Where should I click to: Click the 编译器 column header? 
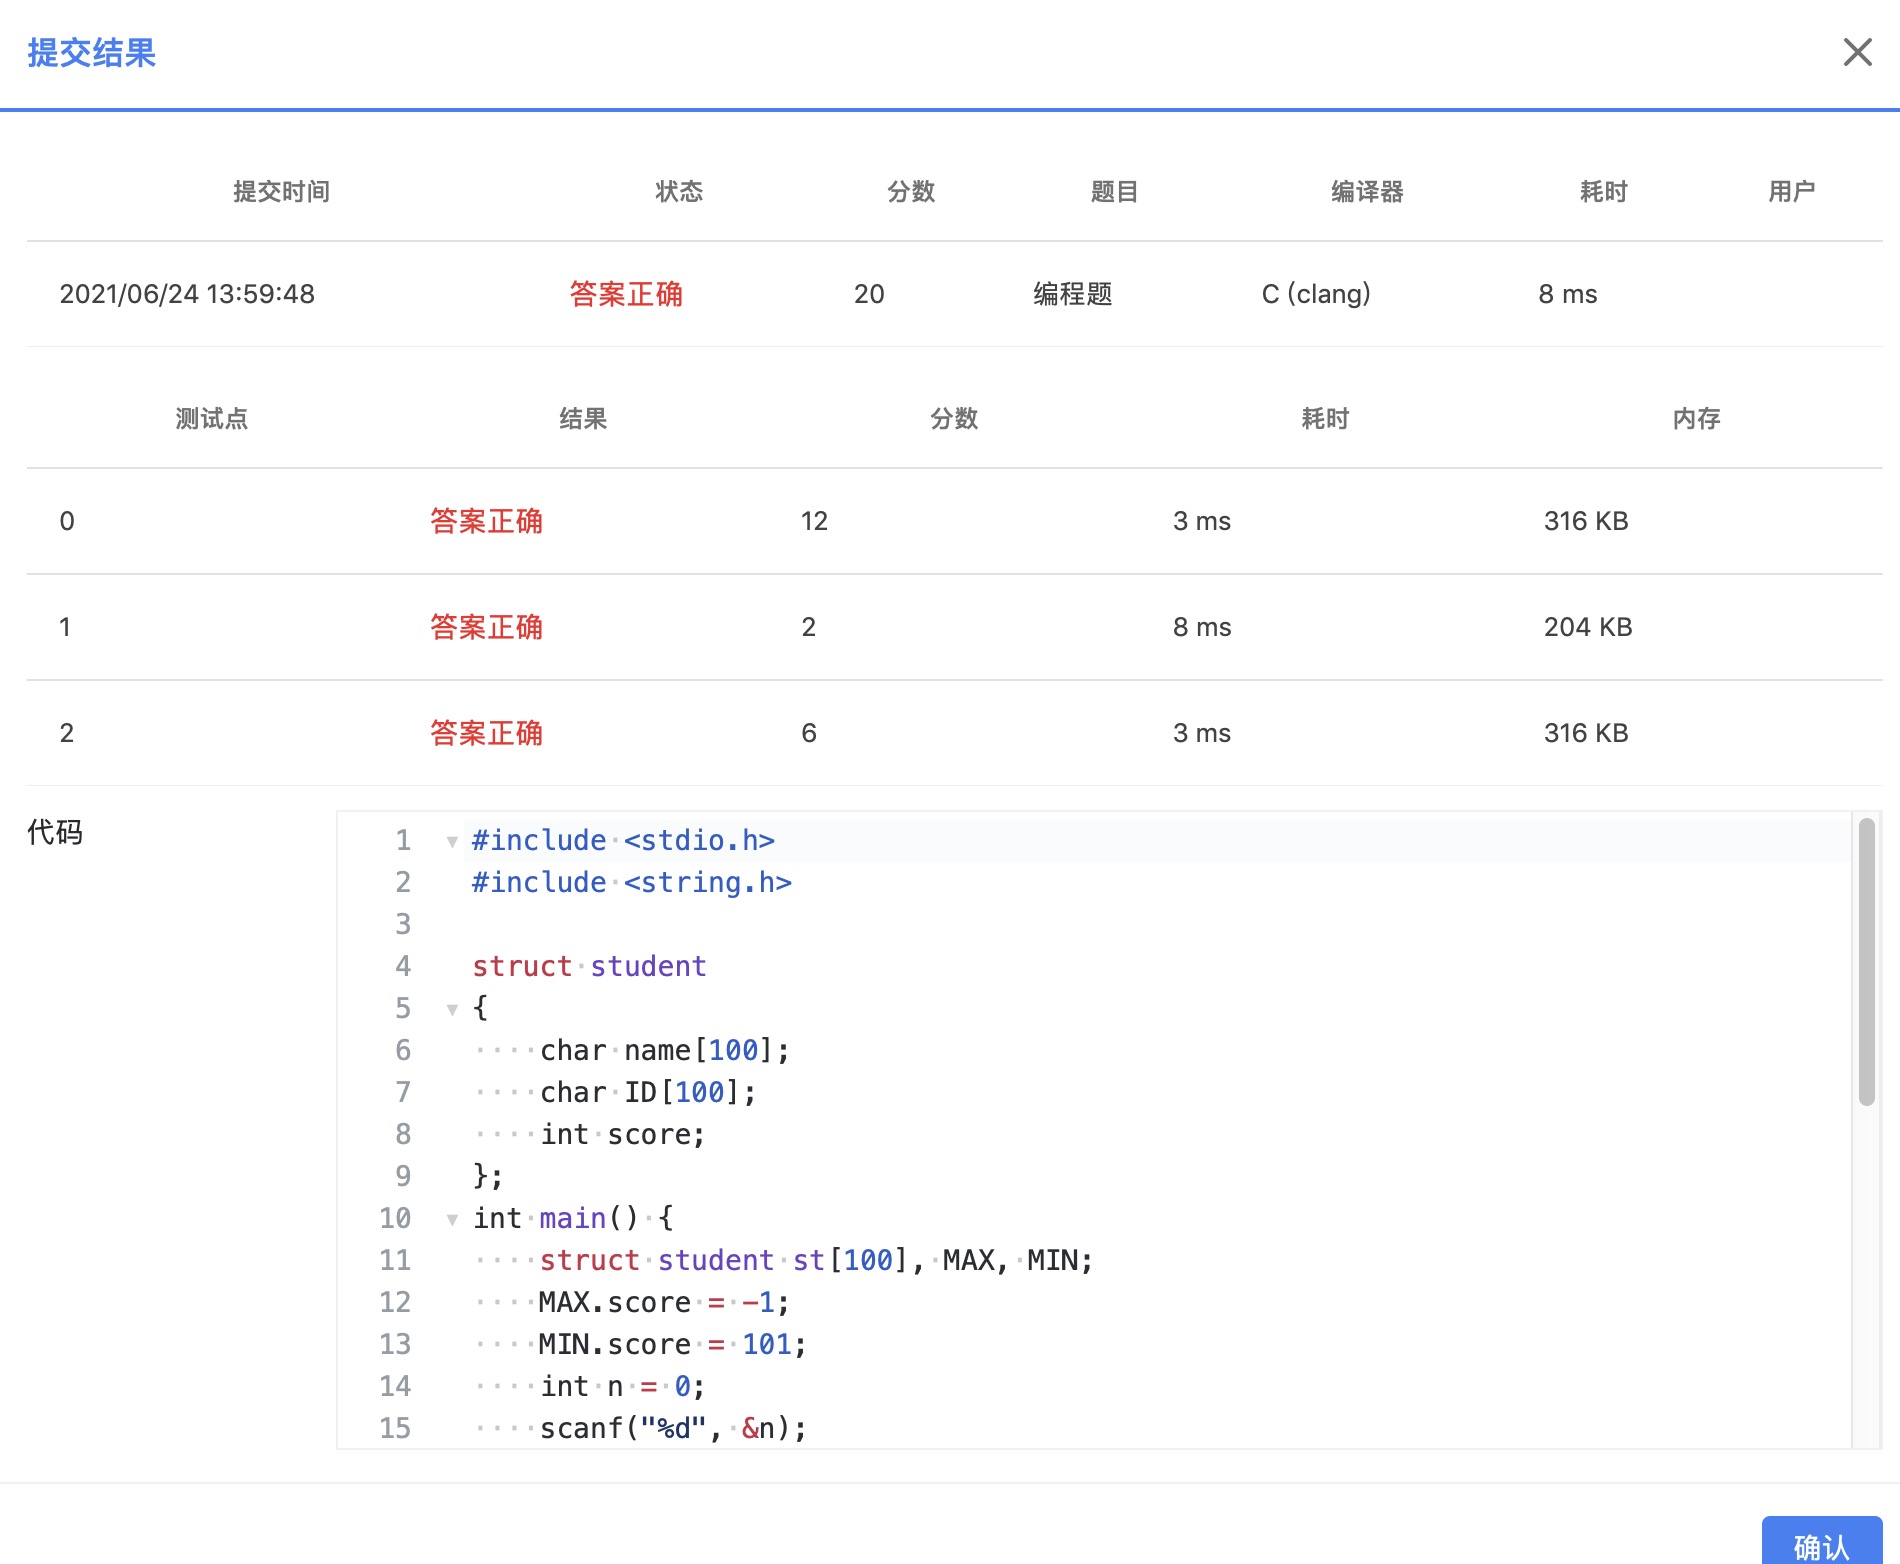pos(1366,192)
